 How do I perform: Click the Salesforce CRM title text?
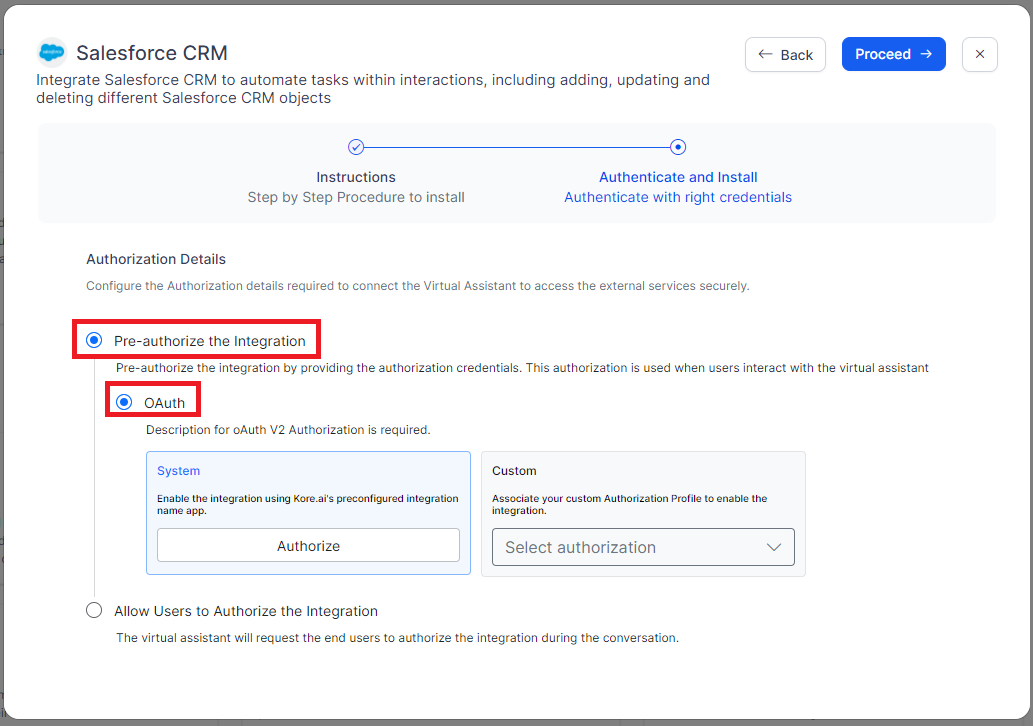152,53
